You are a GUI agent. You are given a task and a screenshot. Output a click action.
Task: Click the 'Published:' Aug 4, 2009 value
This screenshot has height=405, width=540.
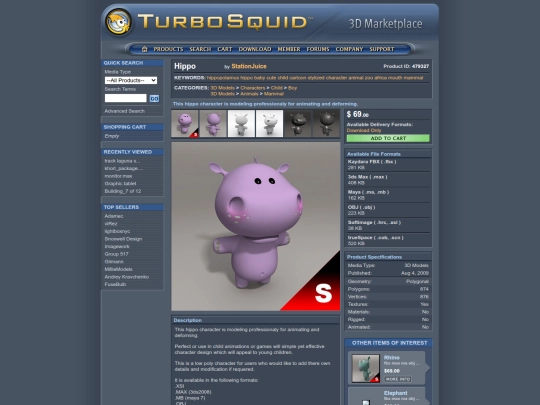415,273
